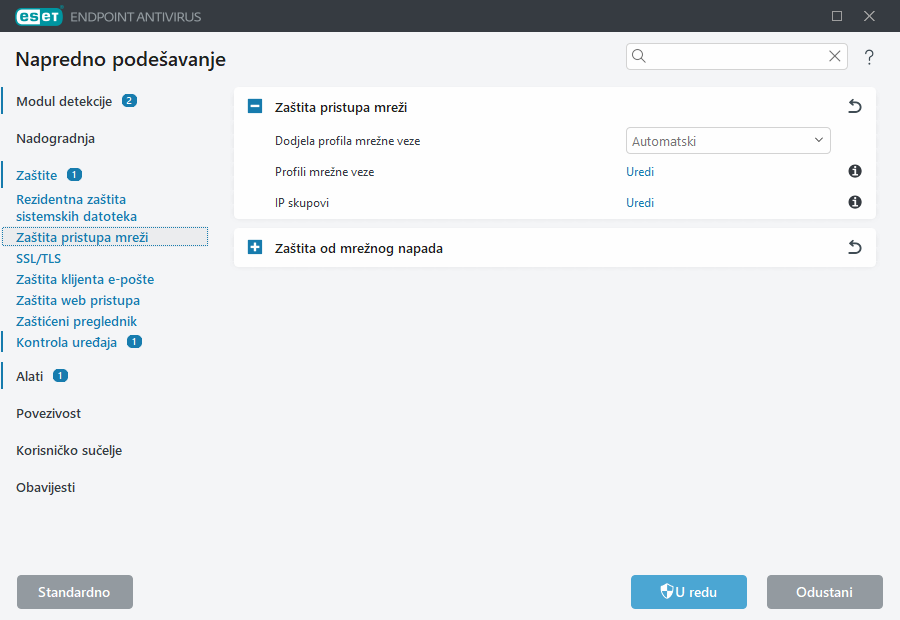
Task: Click the Standardno button
Action: (75, 592)
